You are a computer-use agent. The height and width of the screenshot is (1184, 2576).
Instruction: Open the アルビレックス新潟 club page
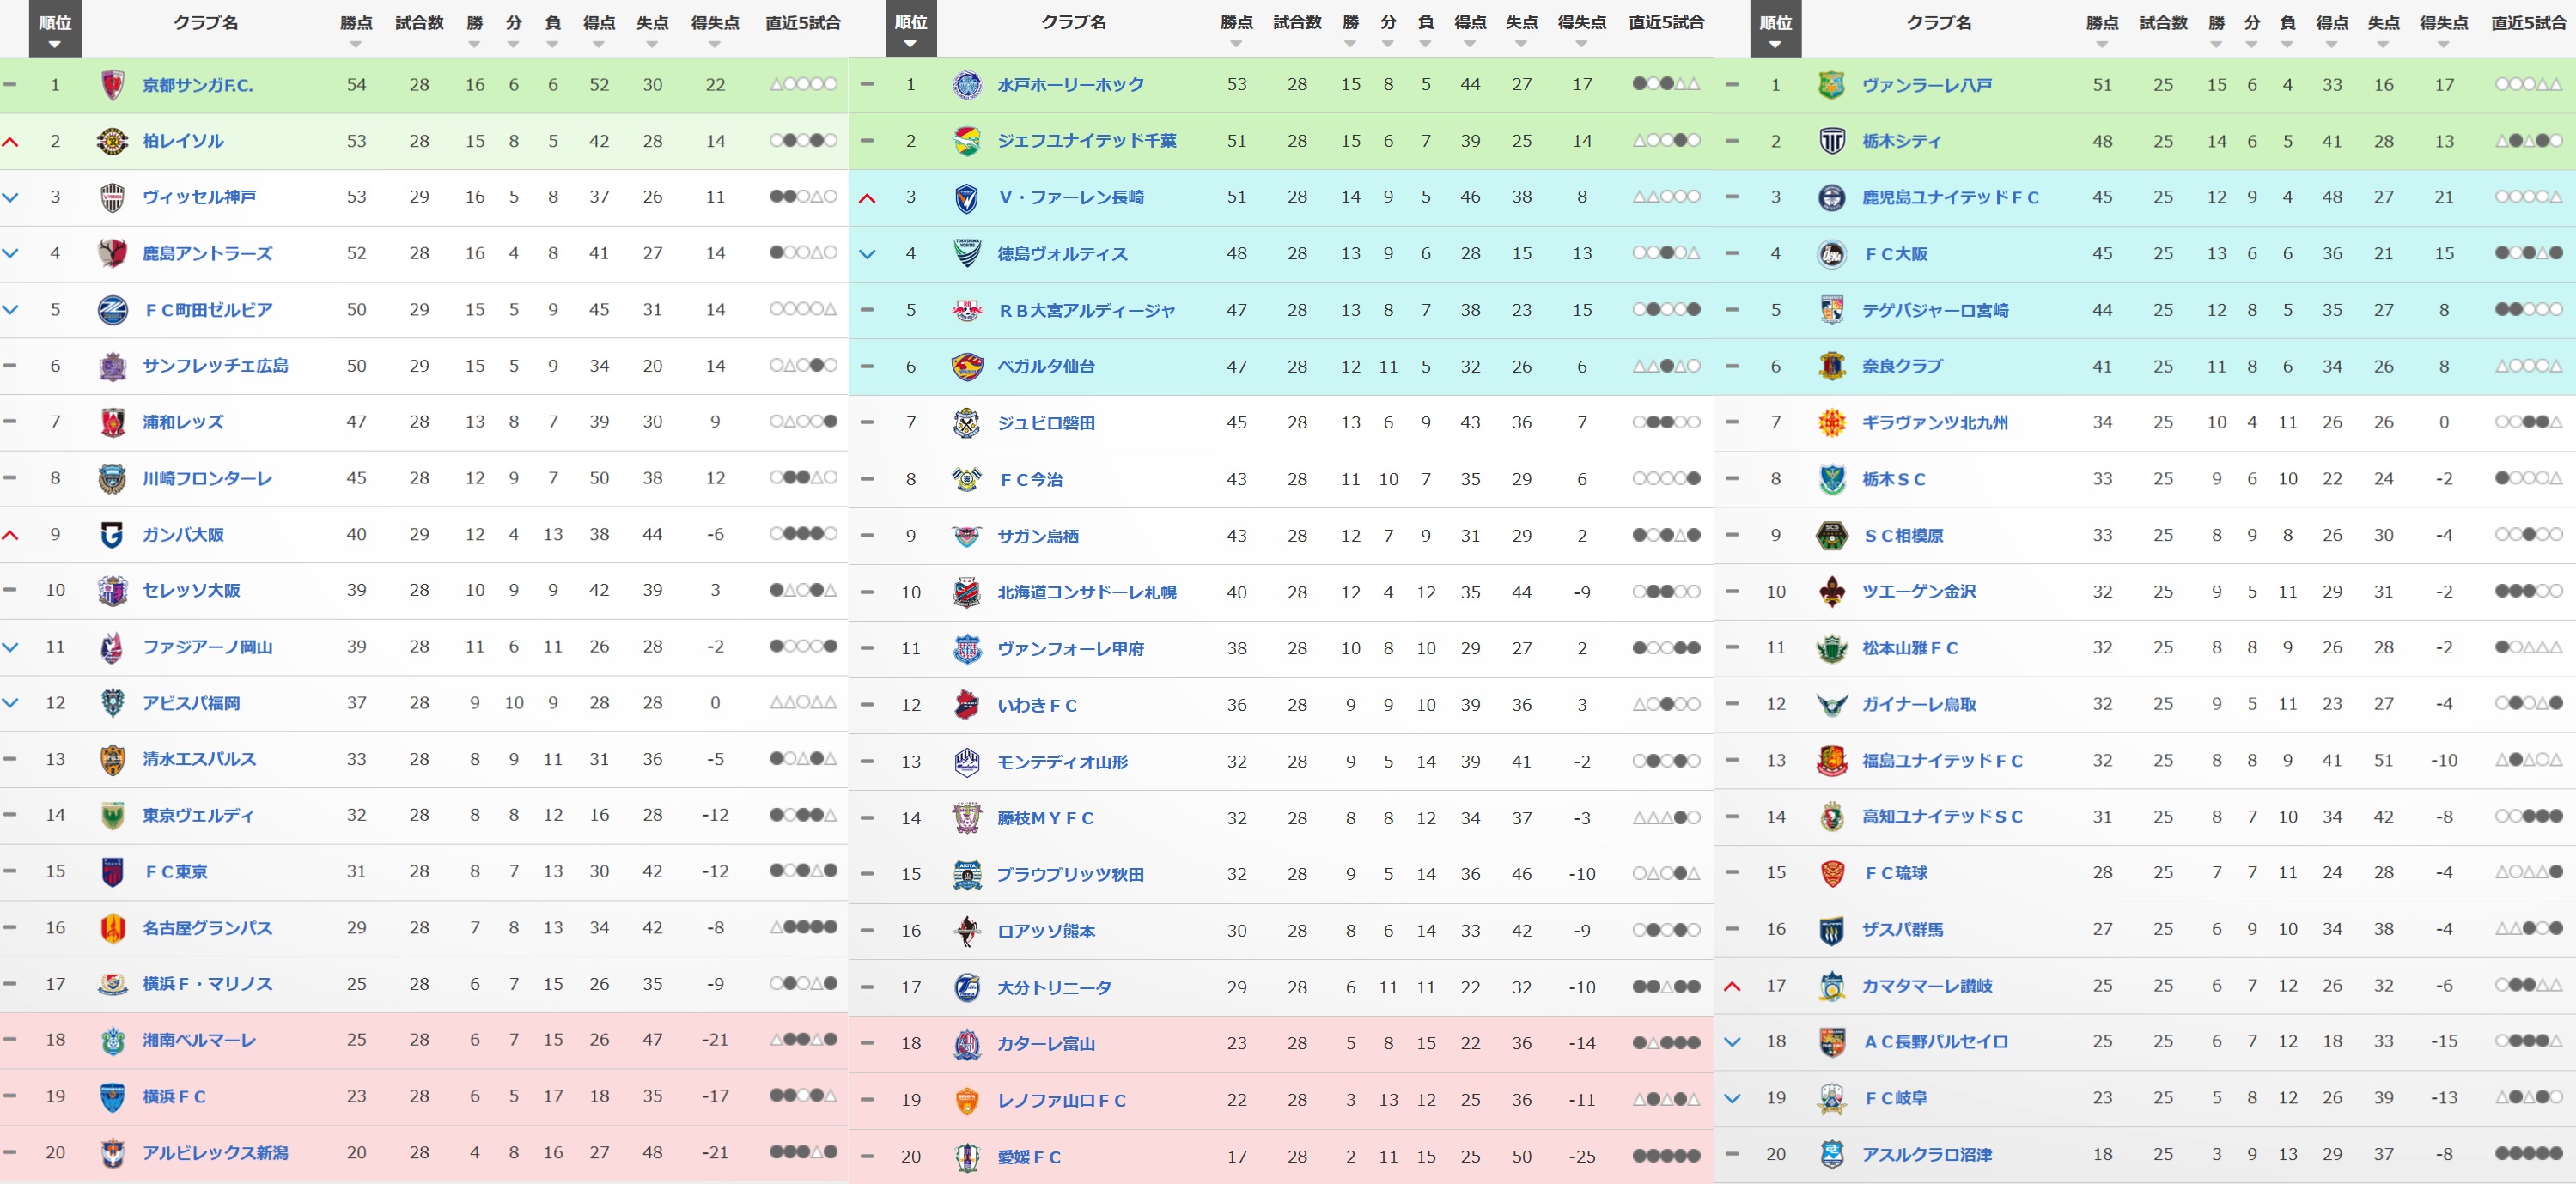215,1153
